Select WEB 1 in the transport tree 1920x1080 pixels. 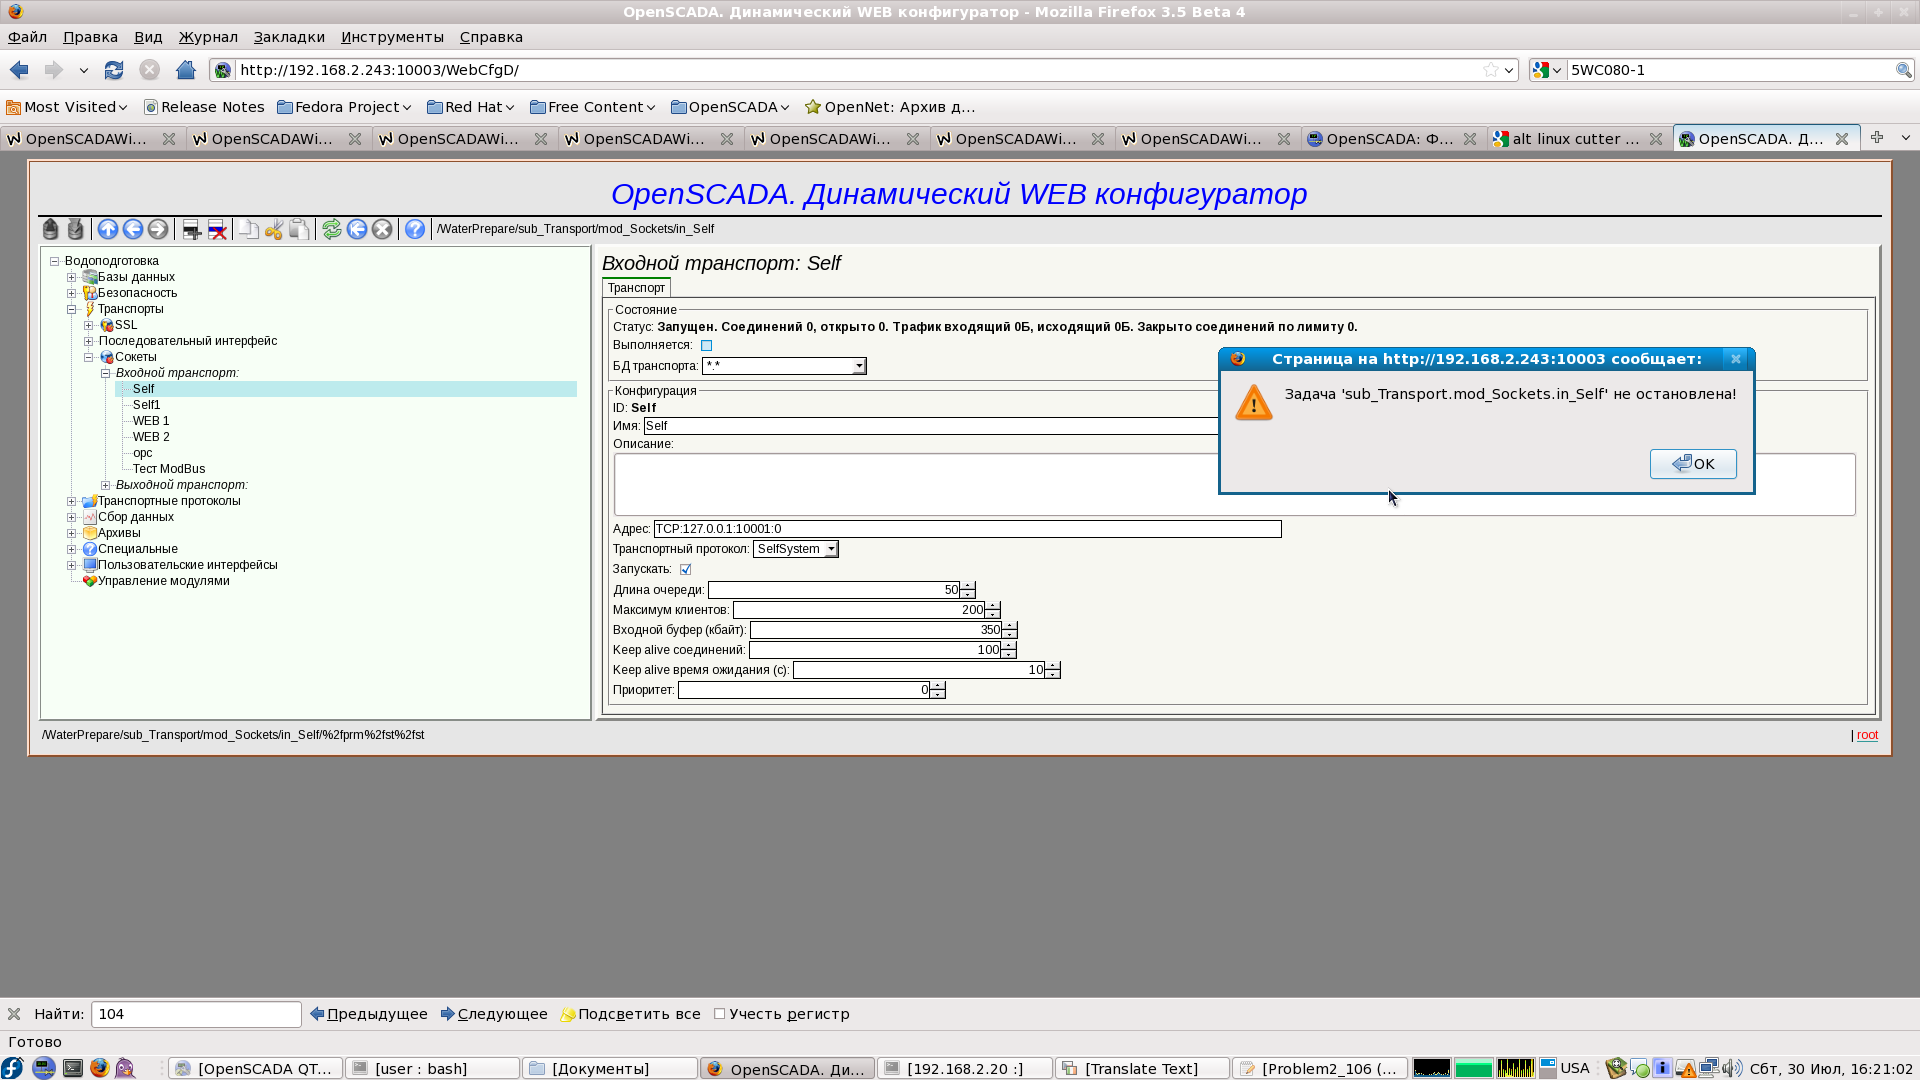[x=151, y=421]
